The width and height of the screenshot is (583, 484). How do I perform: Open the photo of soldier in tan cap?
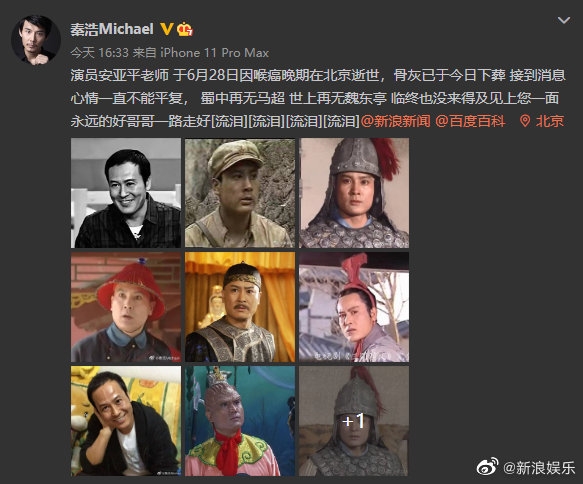tap(240, 193)
